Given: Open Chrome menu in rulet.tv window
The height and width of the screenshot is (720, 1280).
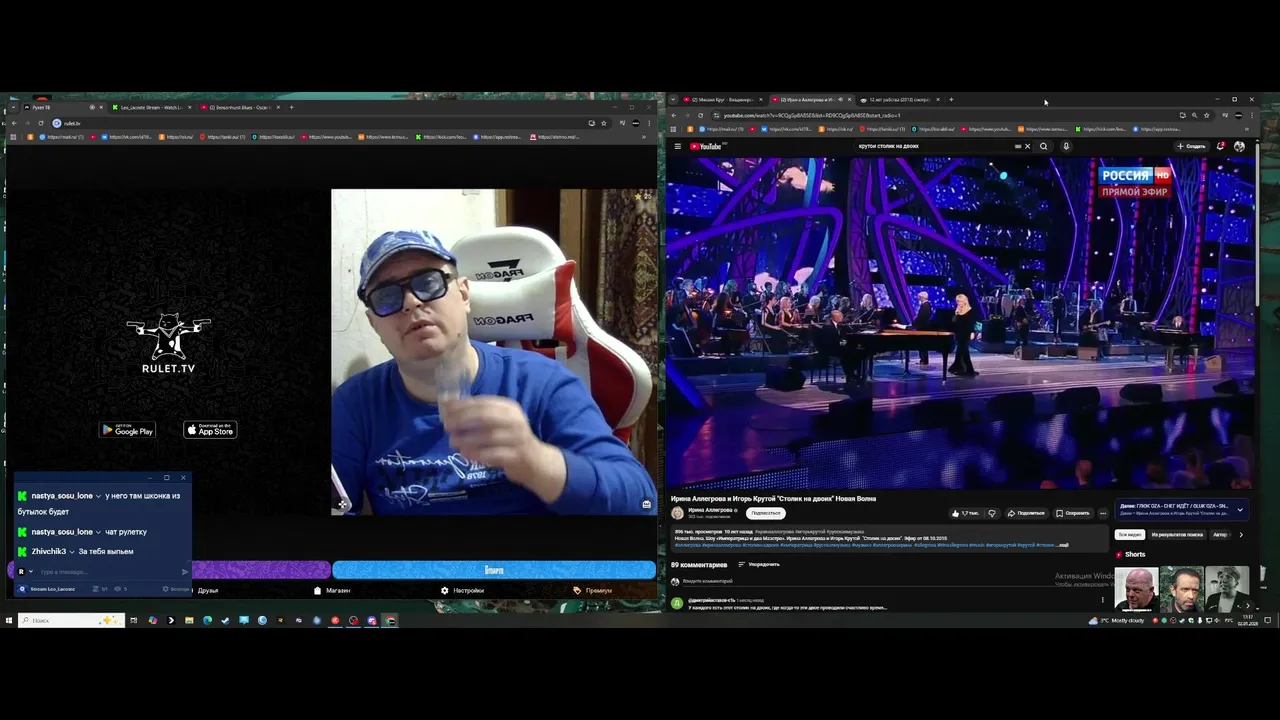Looking at the screenshot, I should [x=648, y=123].
